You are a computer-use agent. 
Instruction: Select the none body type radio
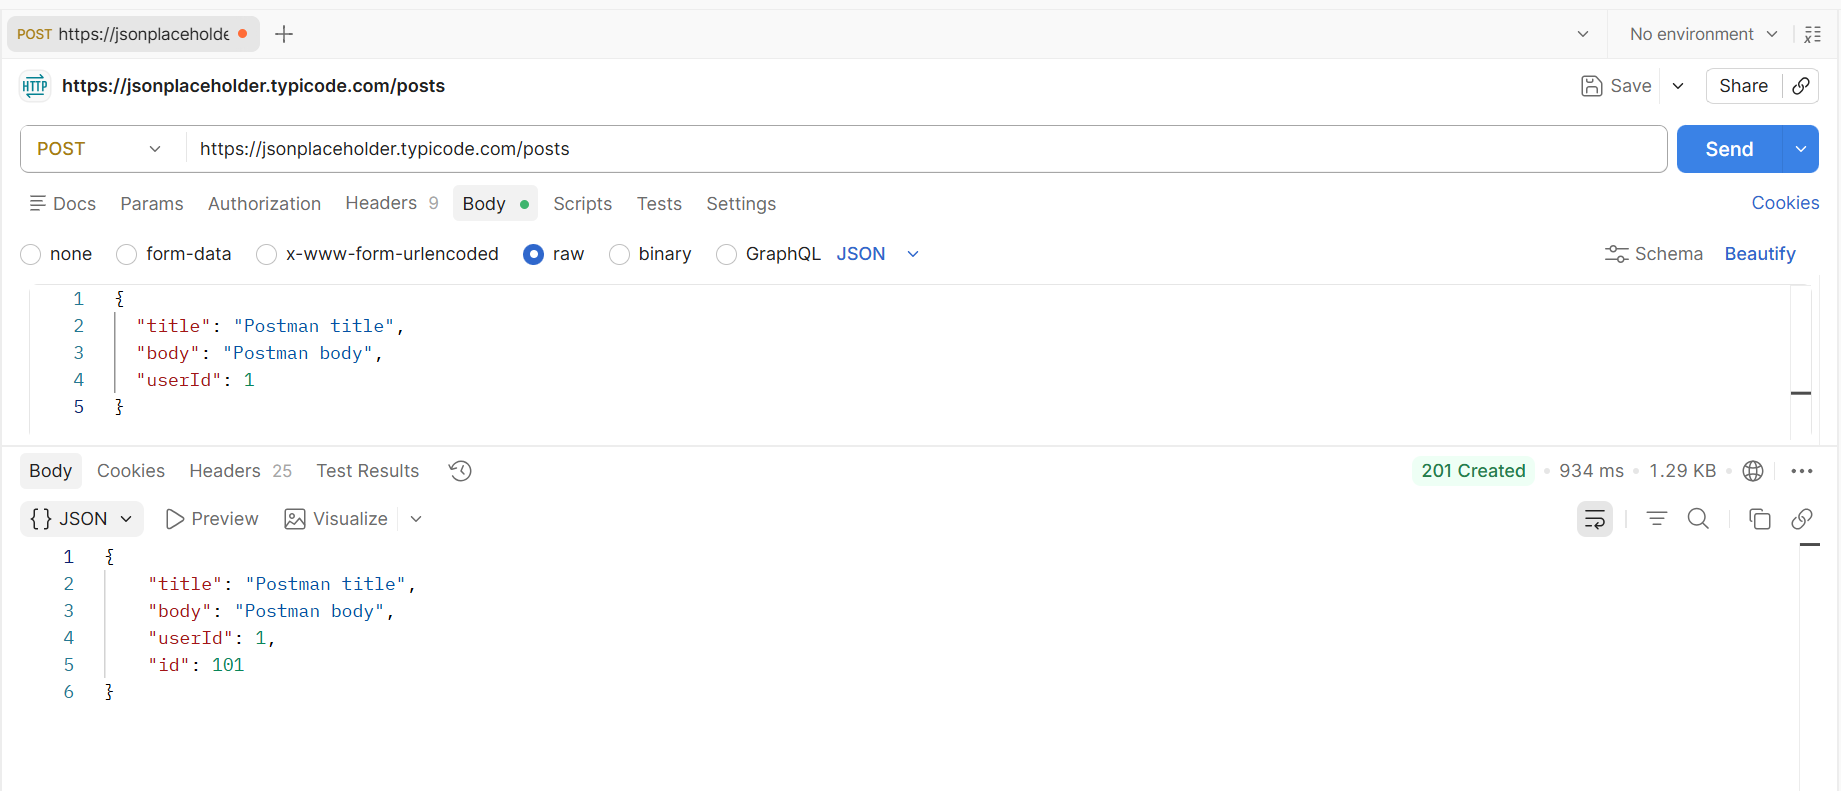[31, 254]
